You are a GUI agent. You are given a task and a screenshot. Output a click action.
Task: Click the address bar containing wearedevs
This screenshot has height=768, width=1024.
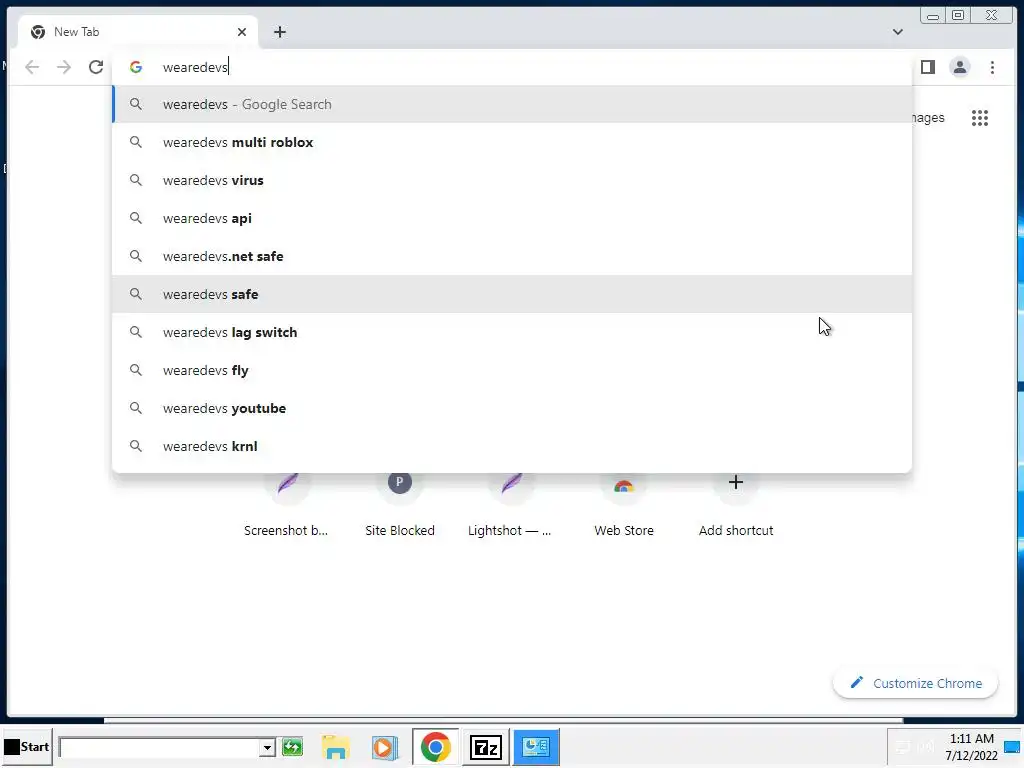pyautogui.click(x=512, y=67)
